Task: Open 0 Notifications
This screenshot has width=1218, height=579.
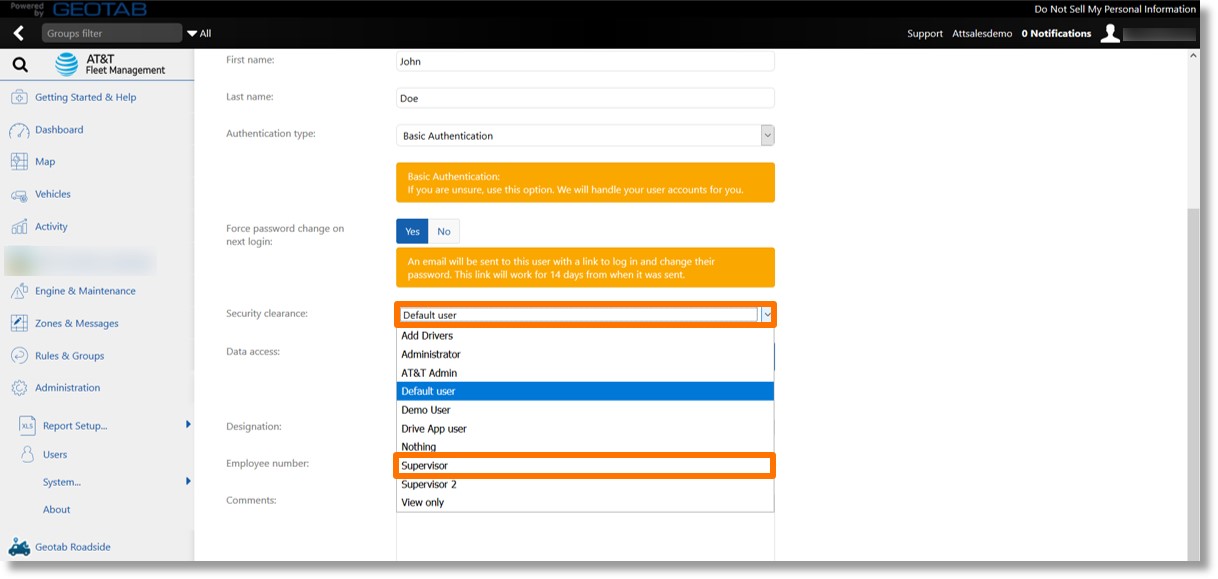Action: (1056, 34)
